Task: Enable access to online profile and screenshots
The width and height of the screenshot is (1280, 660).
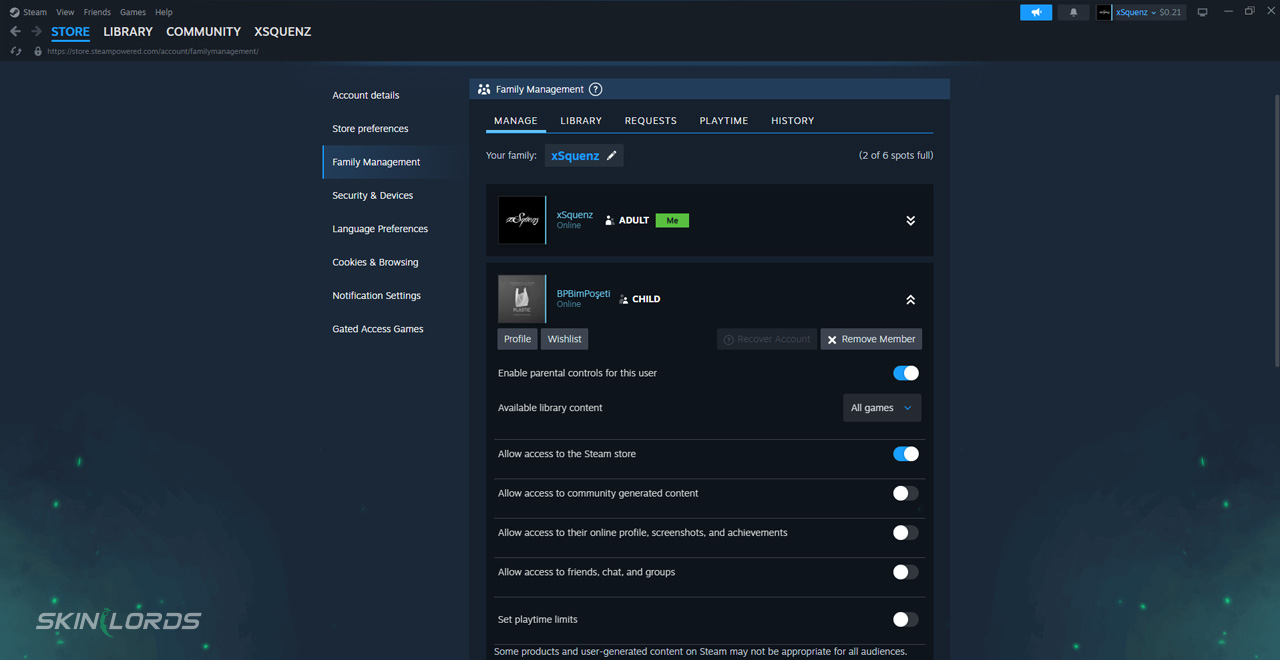Action: (906, 533)
